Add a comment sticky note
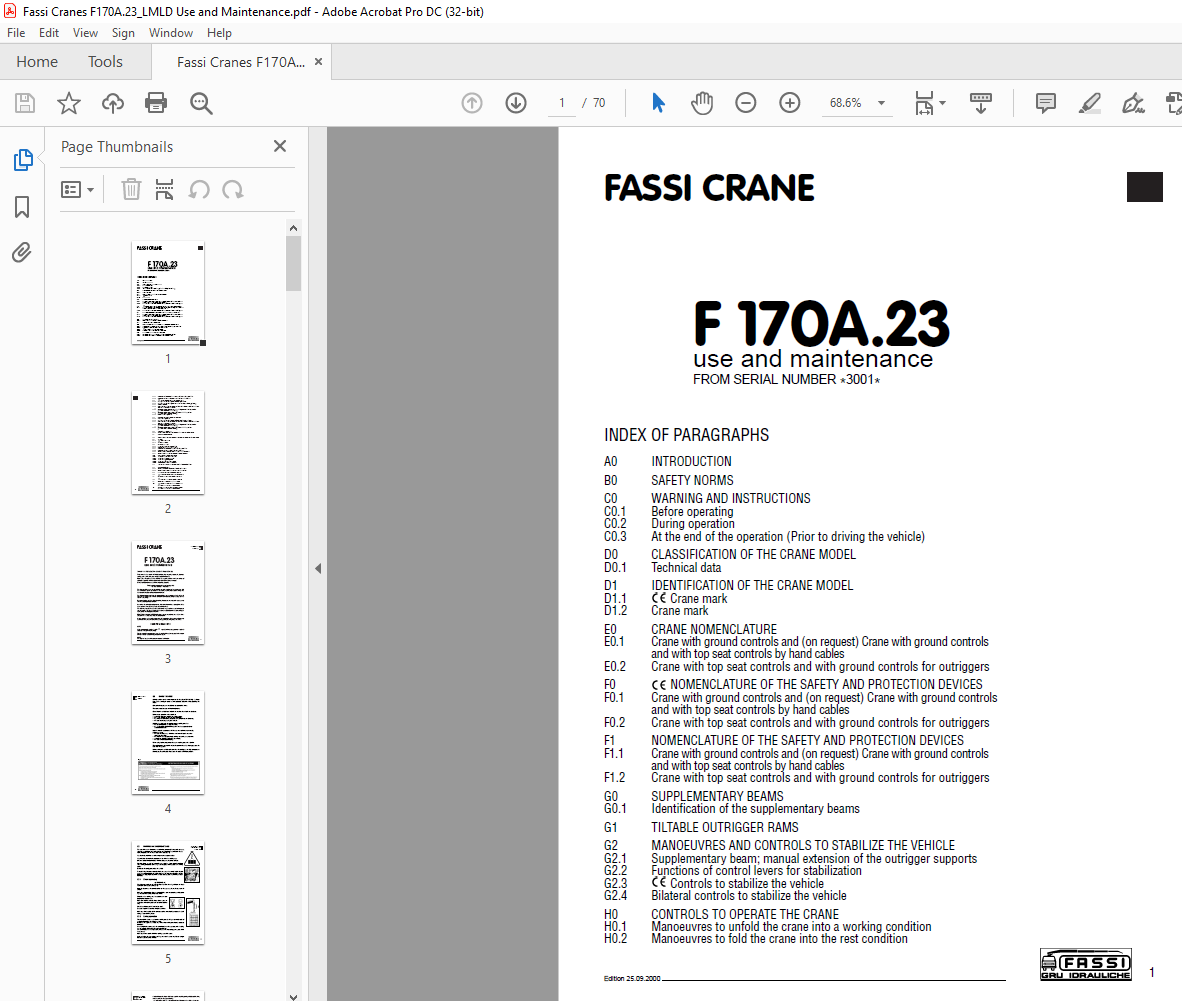This screenshot has width=1182, height=1001. [1046, 103]
